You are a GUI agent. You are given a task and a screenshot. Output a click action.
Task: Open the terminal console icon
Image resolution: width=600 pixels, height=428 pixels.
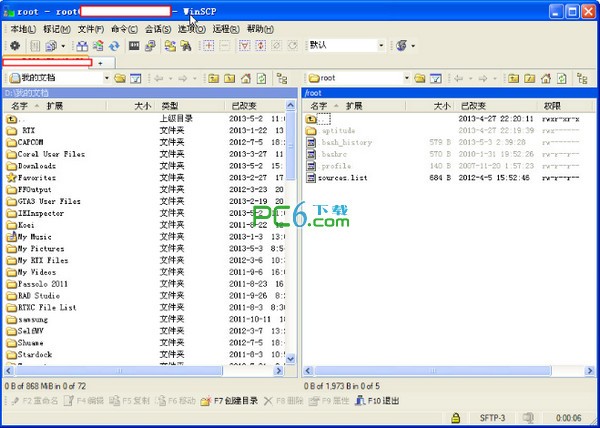(134, 46)
